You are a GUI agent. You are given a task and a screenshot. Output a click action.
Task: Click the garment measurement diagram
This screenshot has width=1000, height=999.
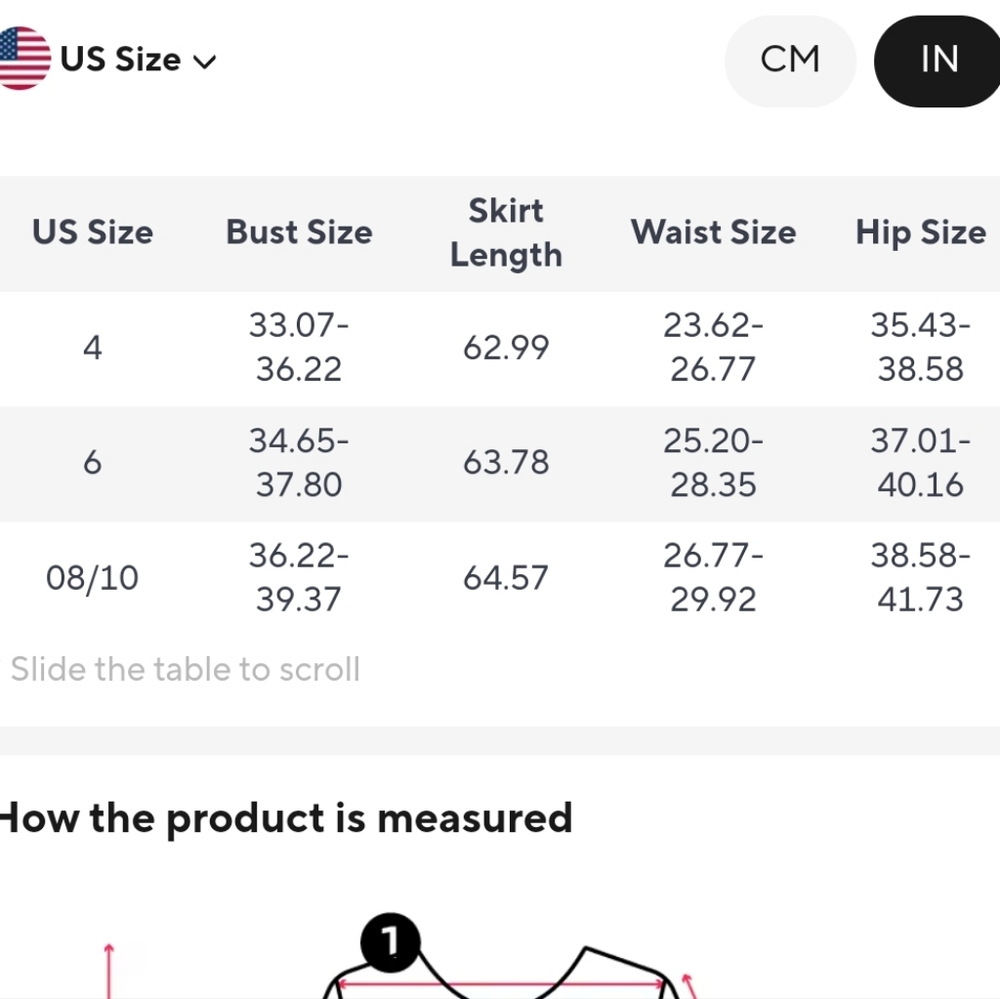[x=504, y=955]
